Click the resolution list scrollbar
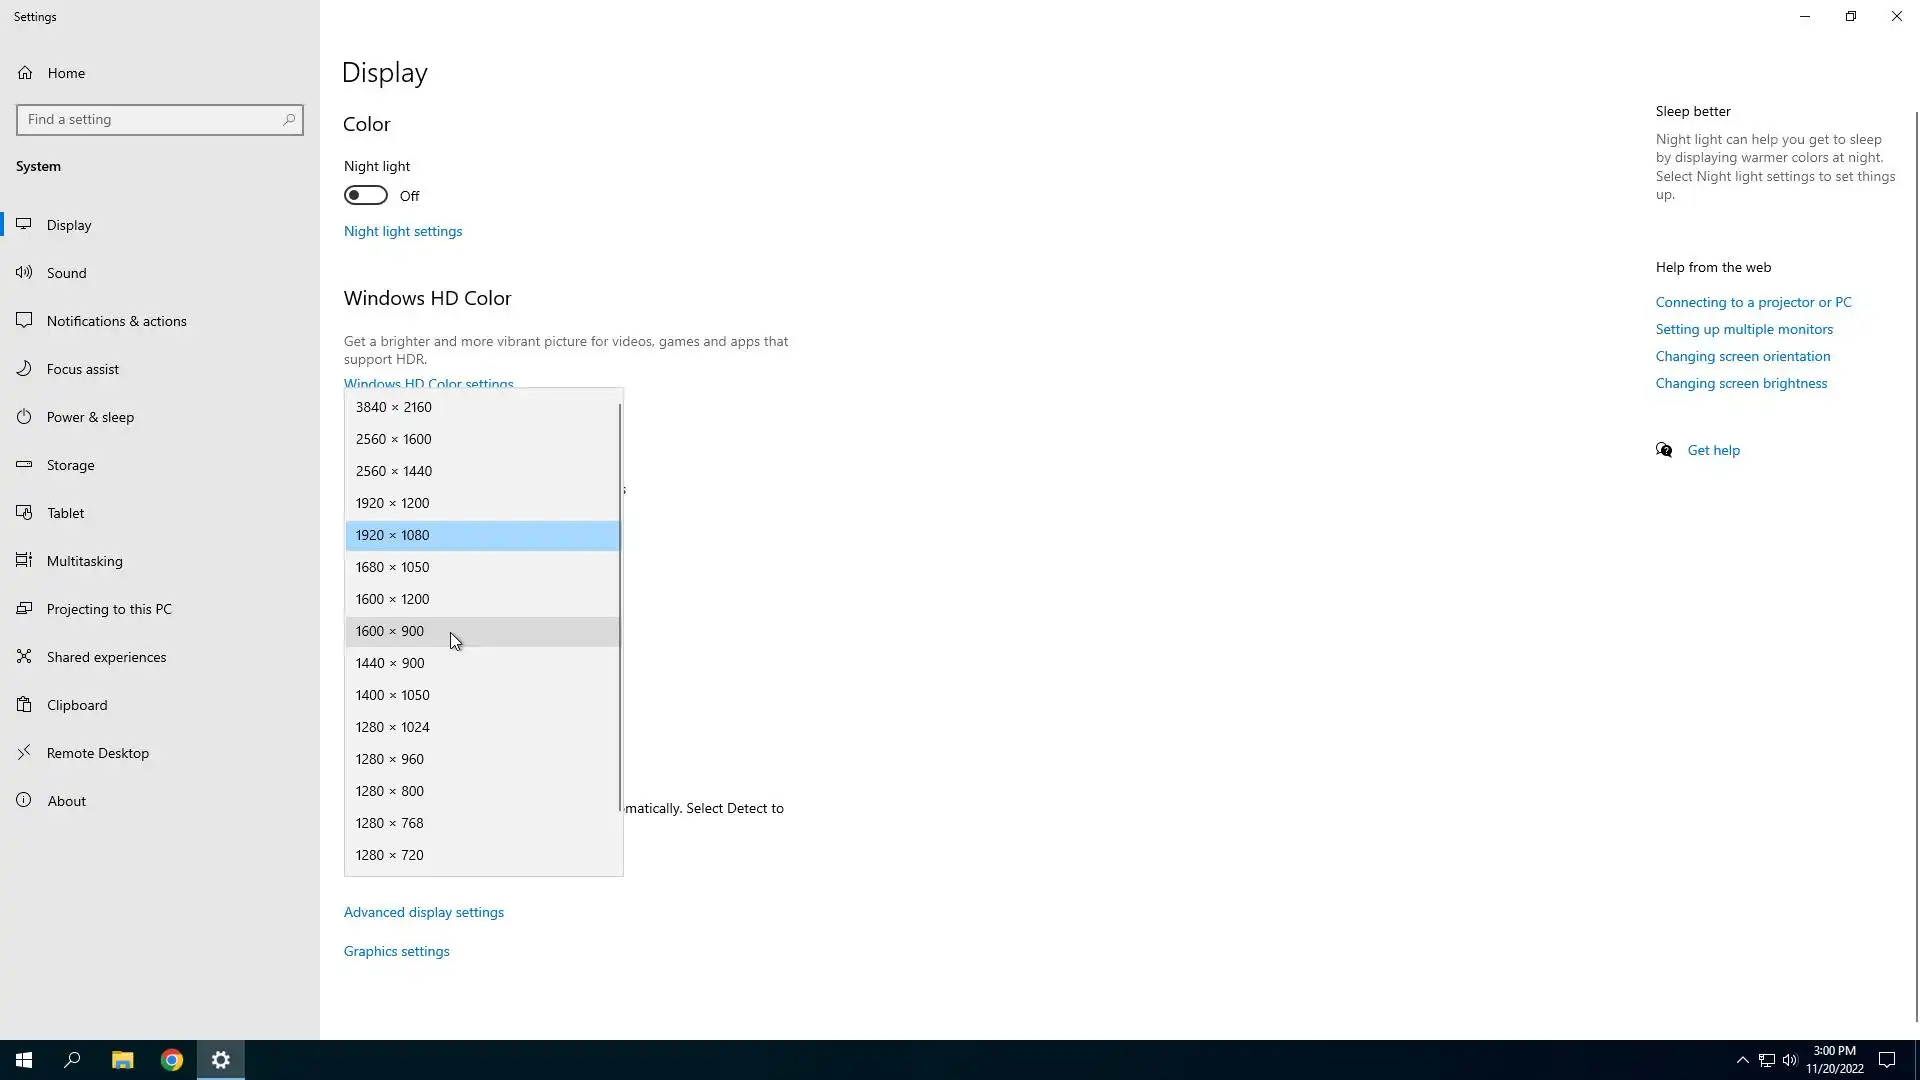 (x=620, y=600)
